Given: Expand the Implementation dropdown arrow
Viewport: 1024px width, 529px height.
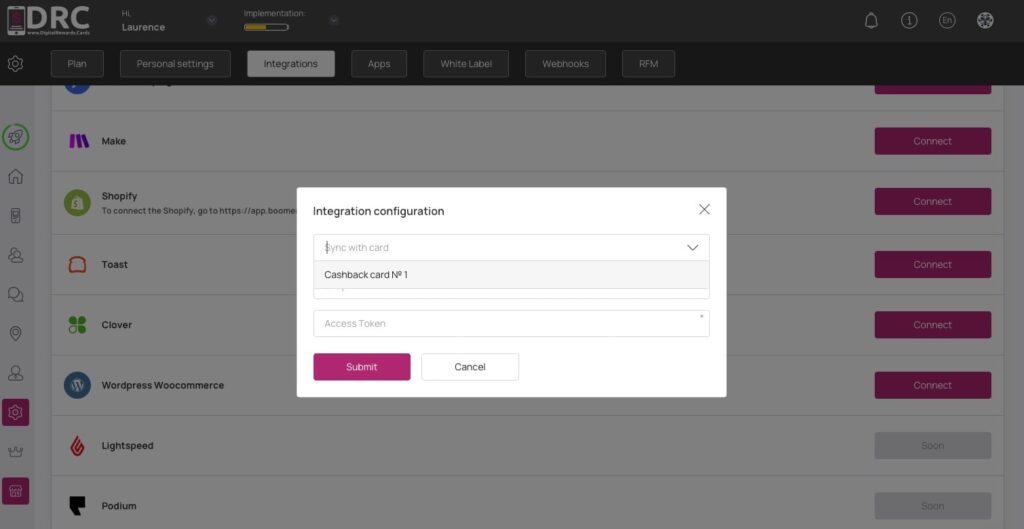Looking at the screenshot, I should [x=334, y=20].
